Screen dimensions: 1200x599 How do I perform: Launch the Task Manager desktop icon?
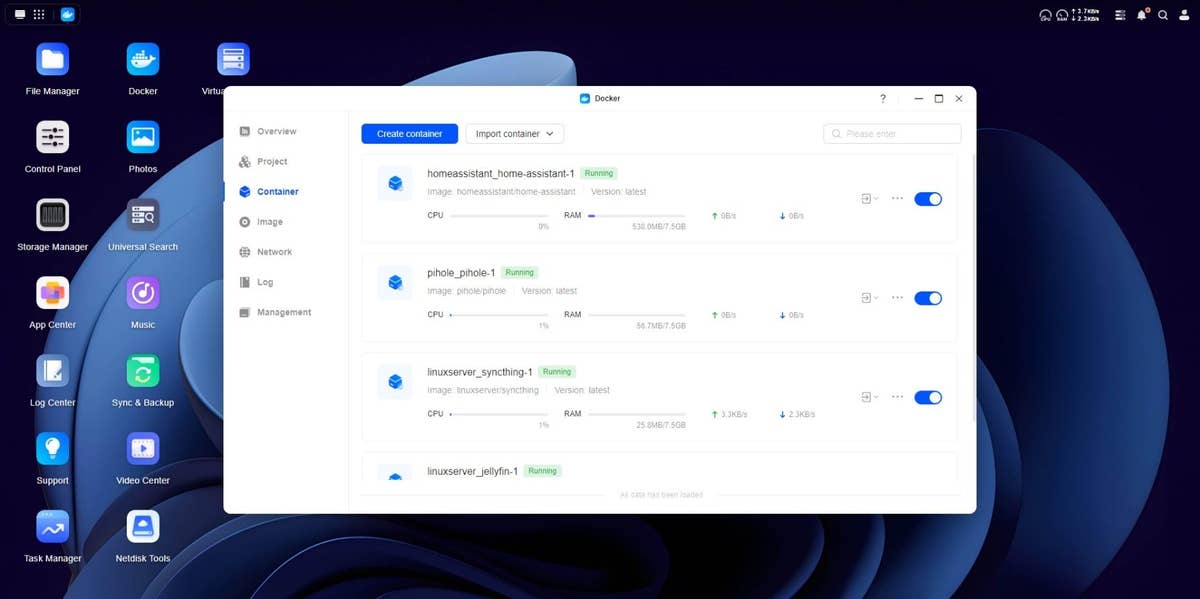[52, 527]
